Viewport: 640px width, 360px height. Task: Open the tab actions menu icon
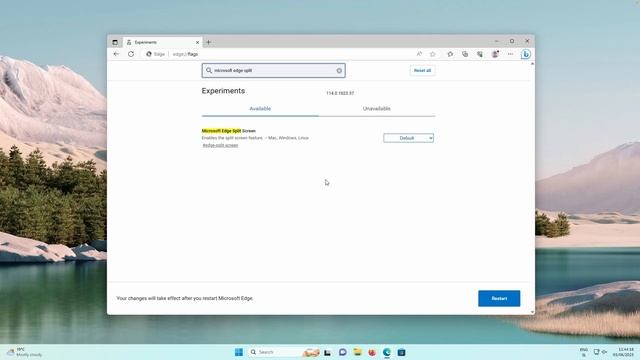[115, 42]
